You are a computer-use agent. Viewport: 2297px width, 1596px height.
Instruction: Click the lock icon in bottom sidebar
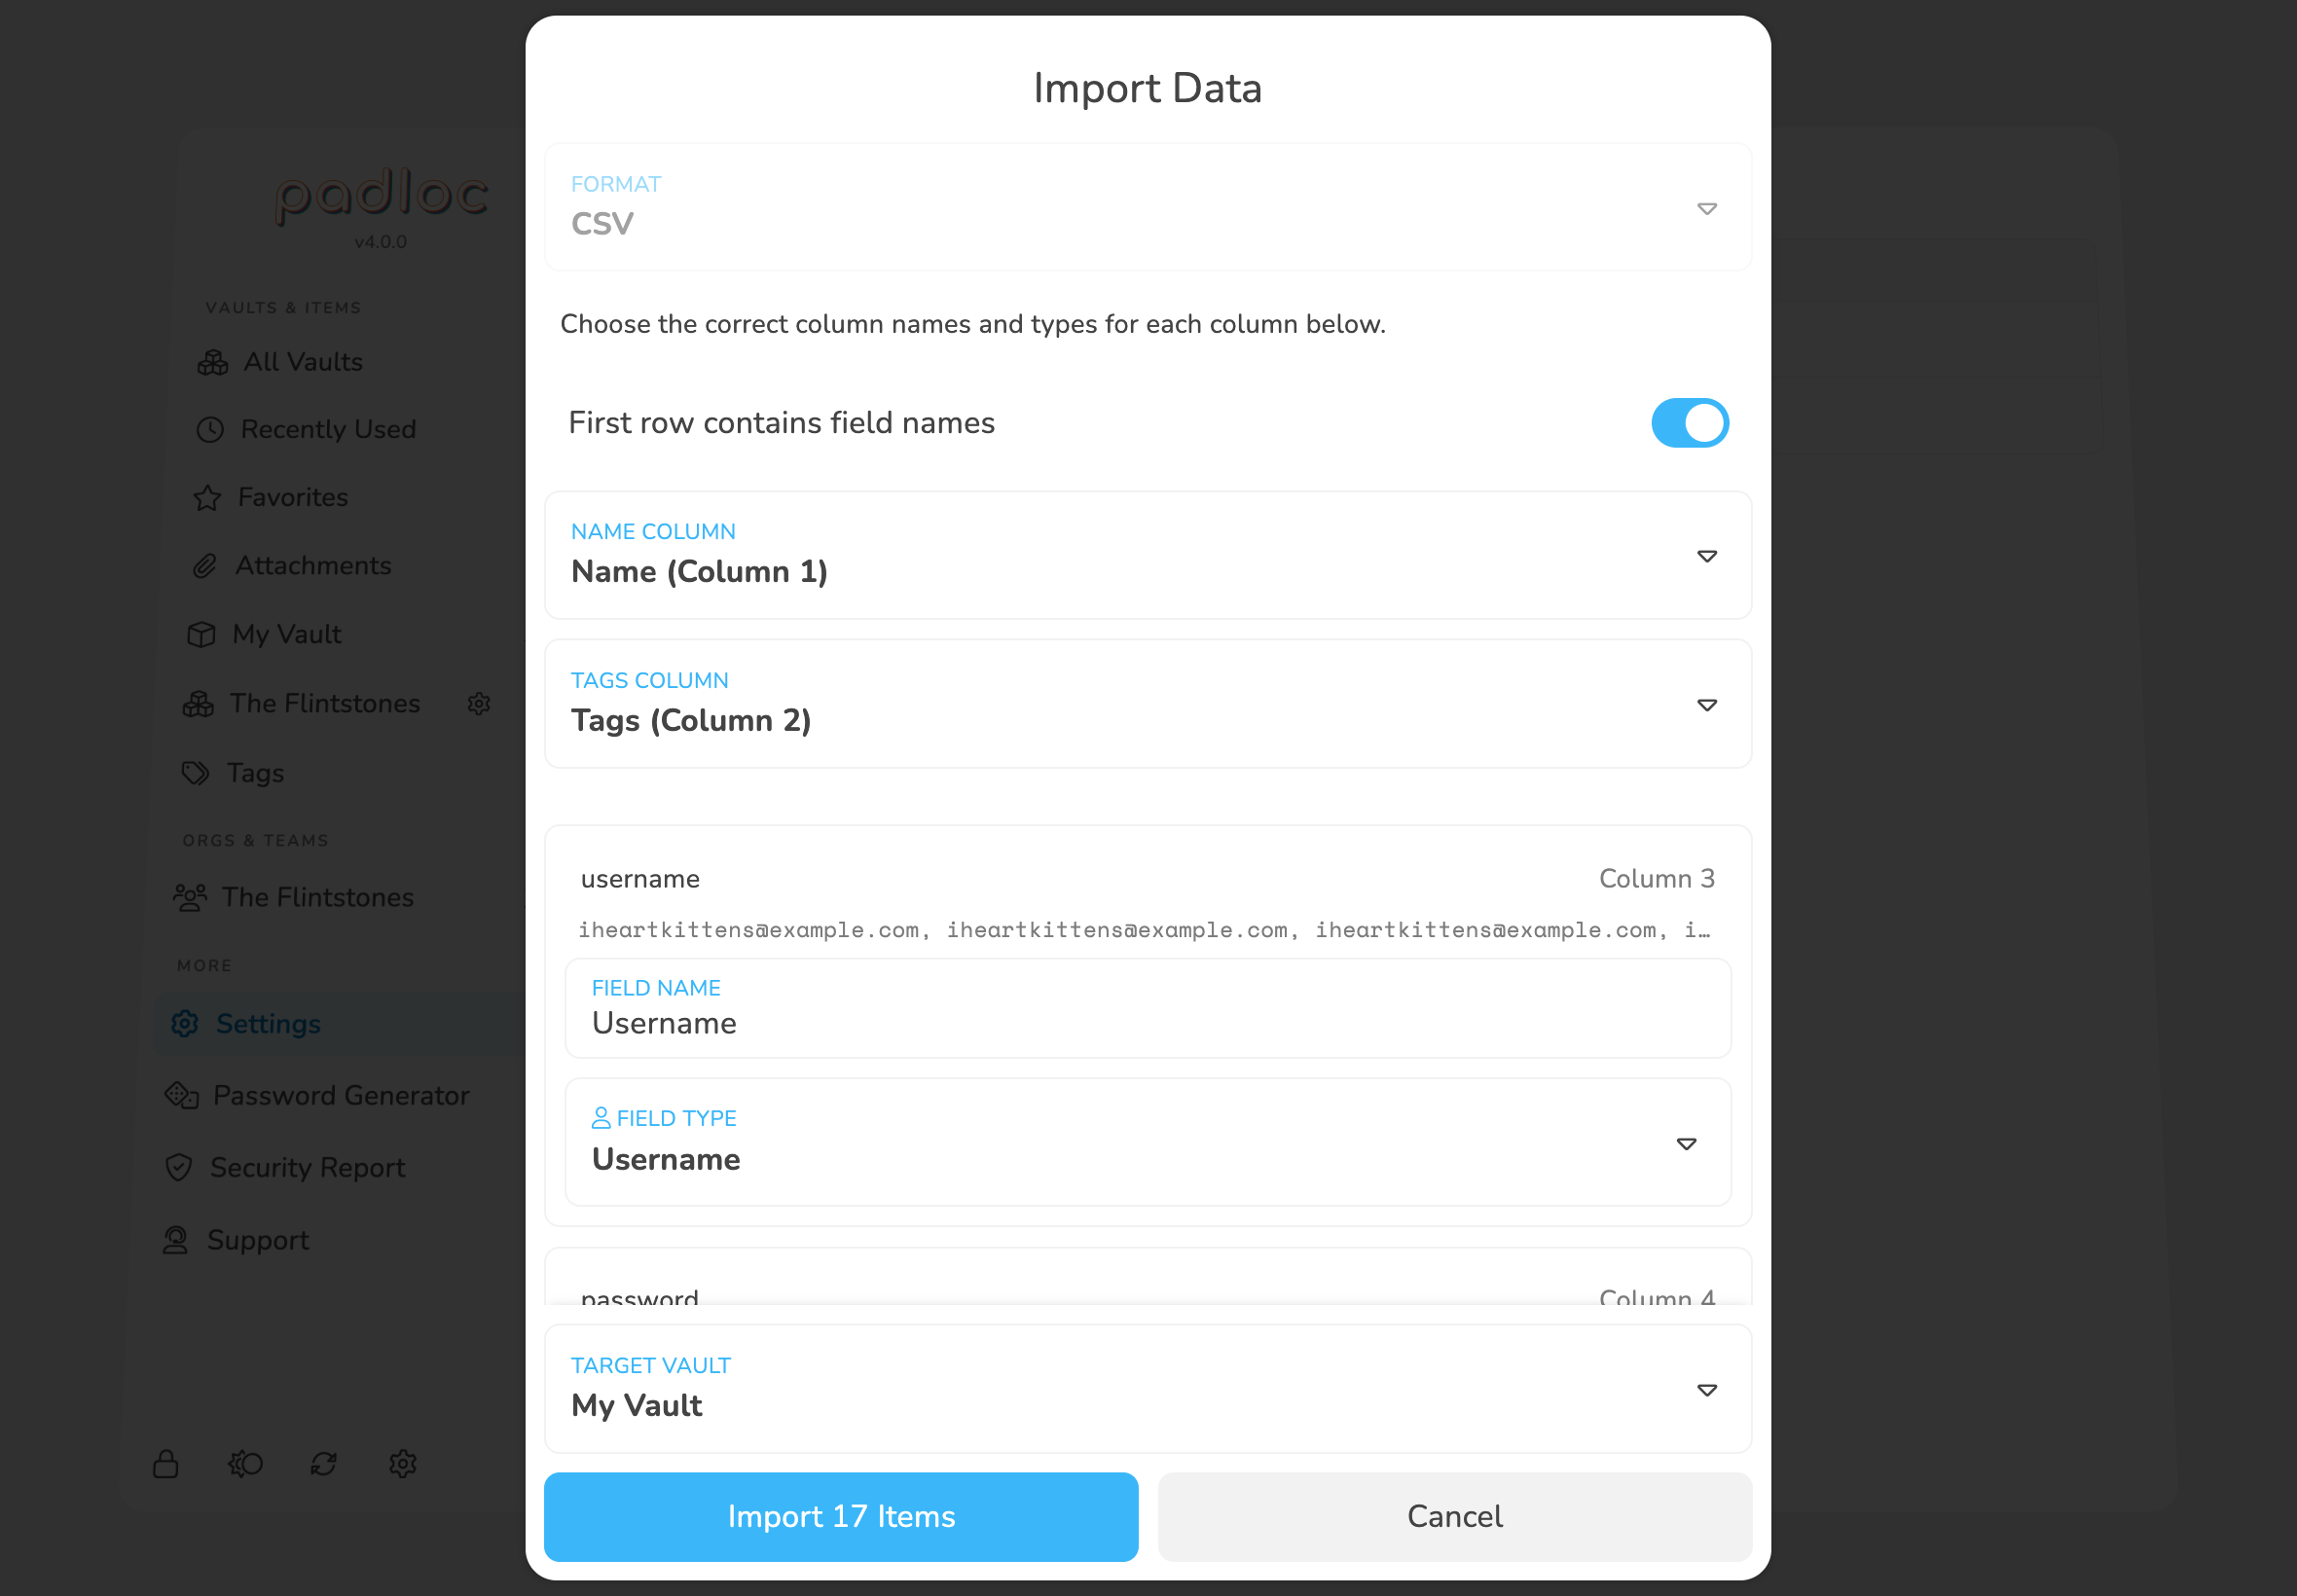pos(166,1464)
